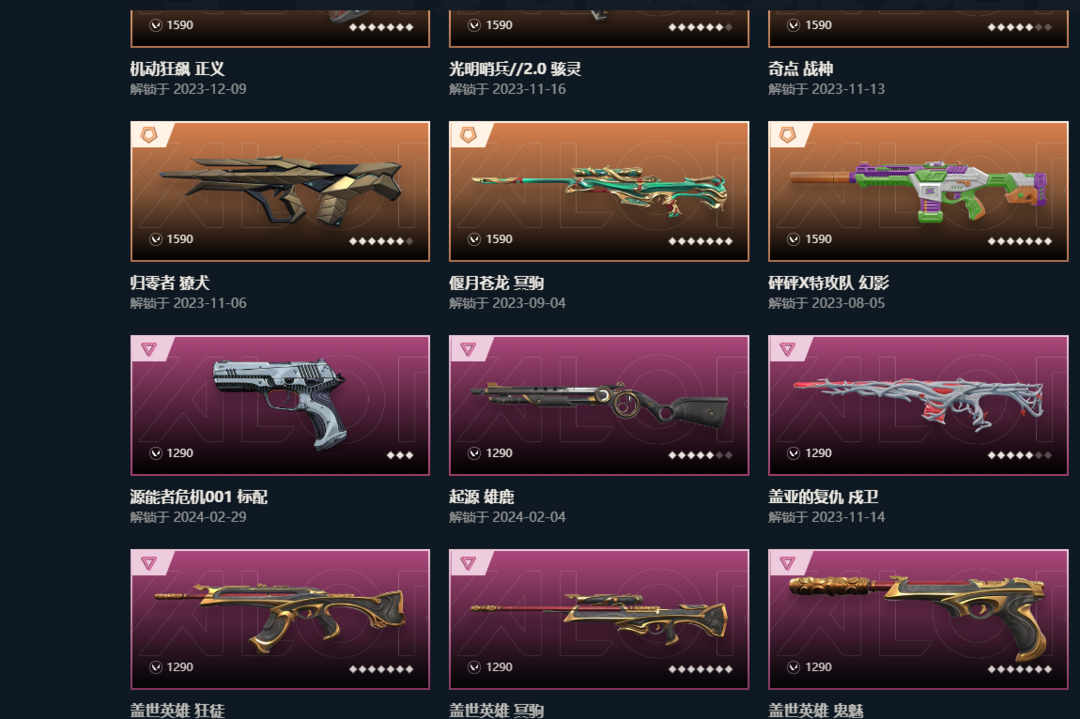Viewport: 1080px width, 719px height.
Task: Click the VP currency icon on 归零者 獠犬 card
Action: [156, 239]
